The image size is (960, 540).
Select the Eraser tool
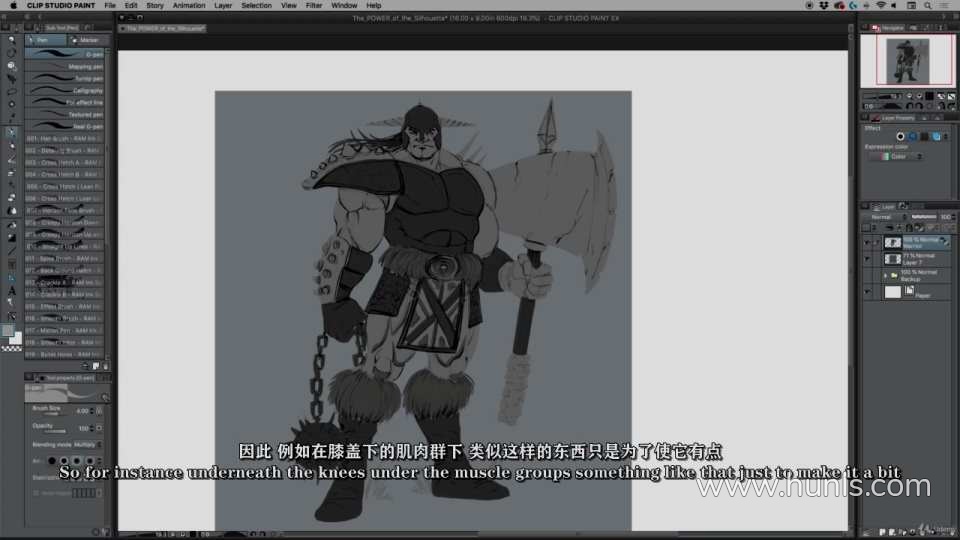11,197
